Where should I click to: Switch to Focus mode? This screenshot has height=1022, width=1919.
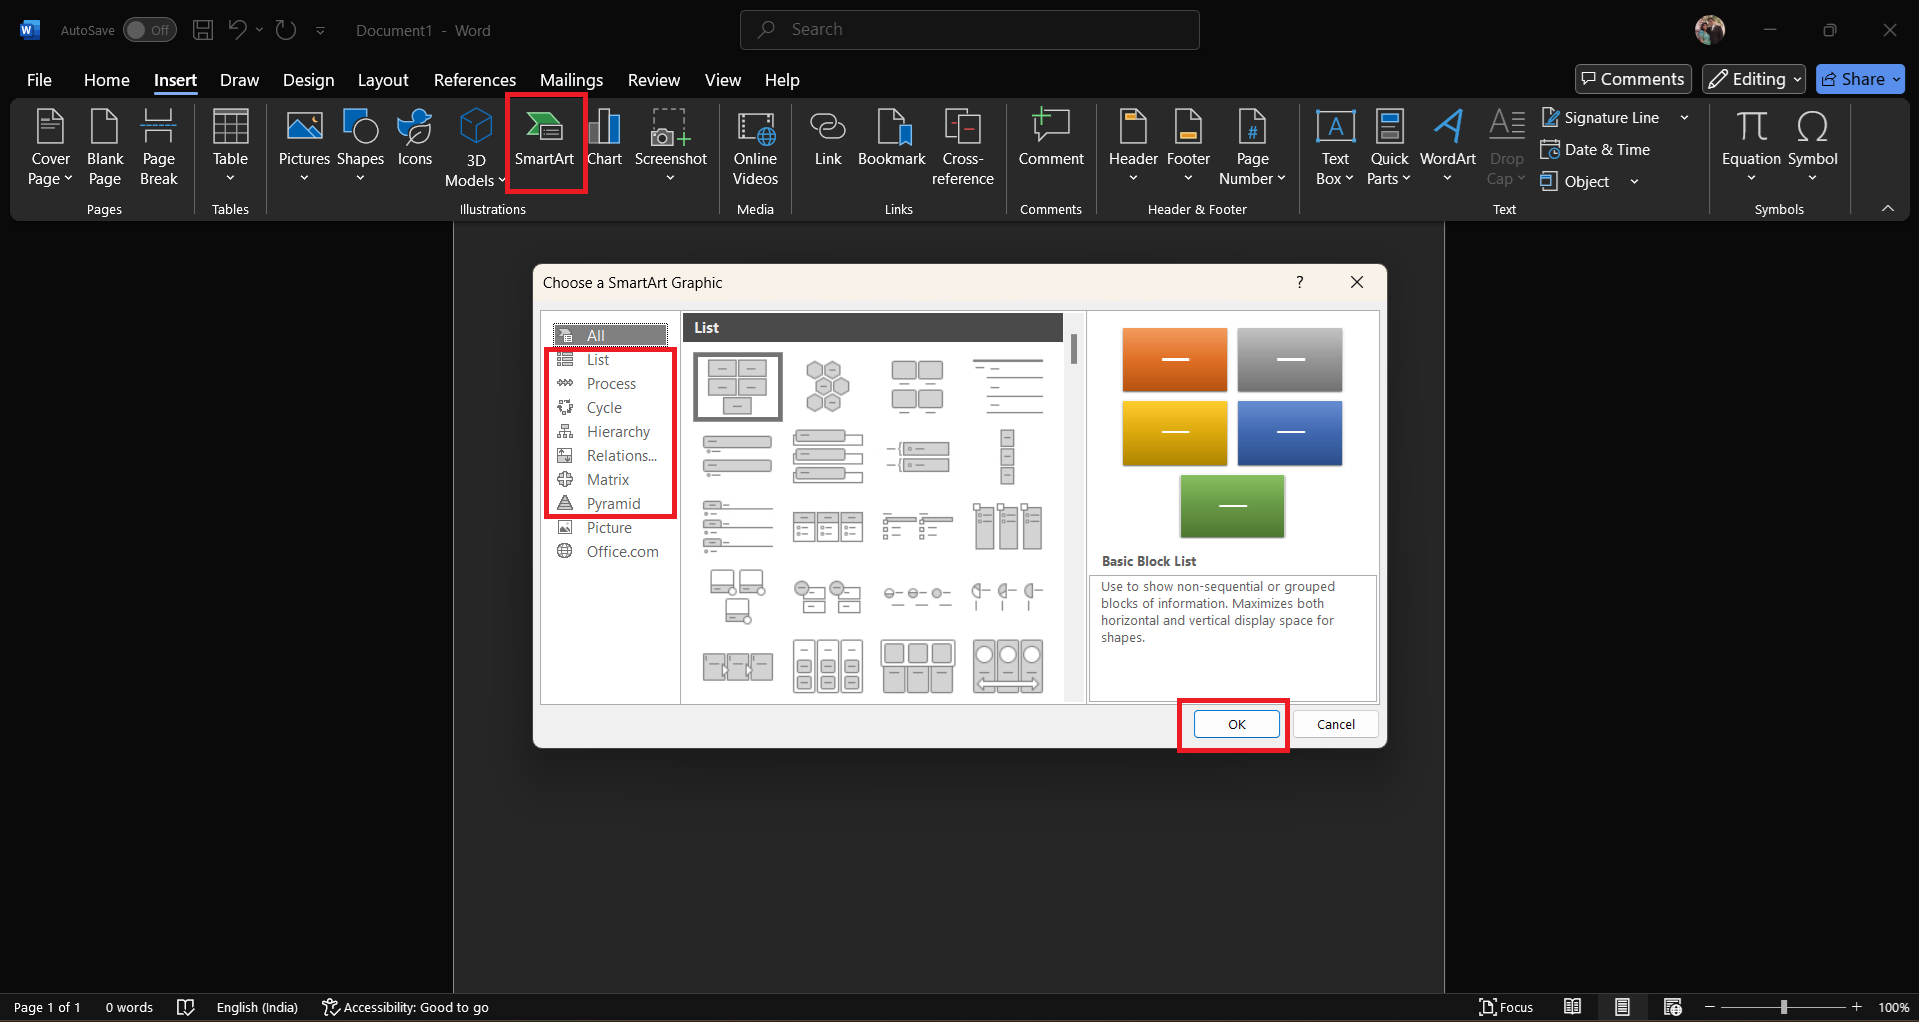[1506, 1007]
